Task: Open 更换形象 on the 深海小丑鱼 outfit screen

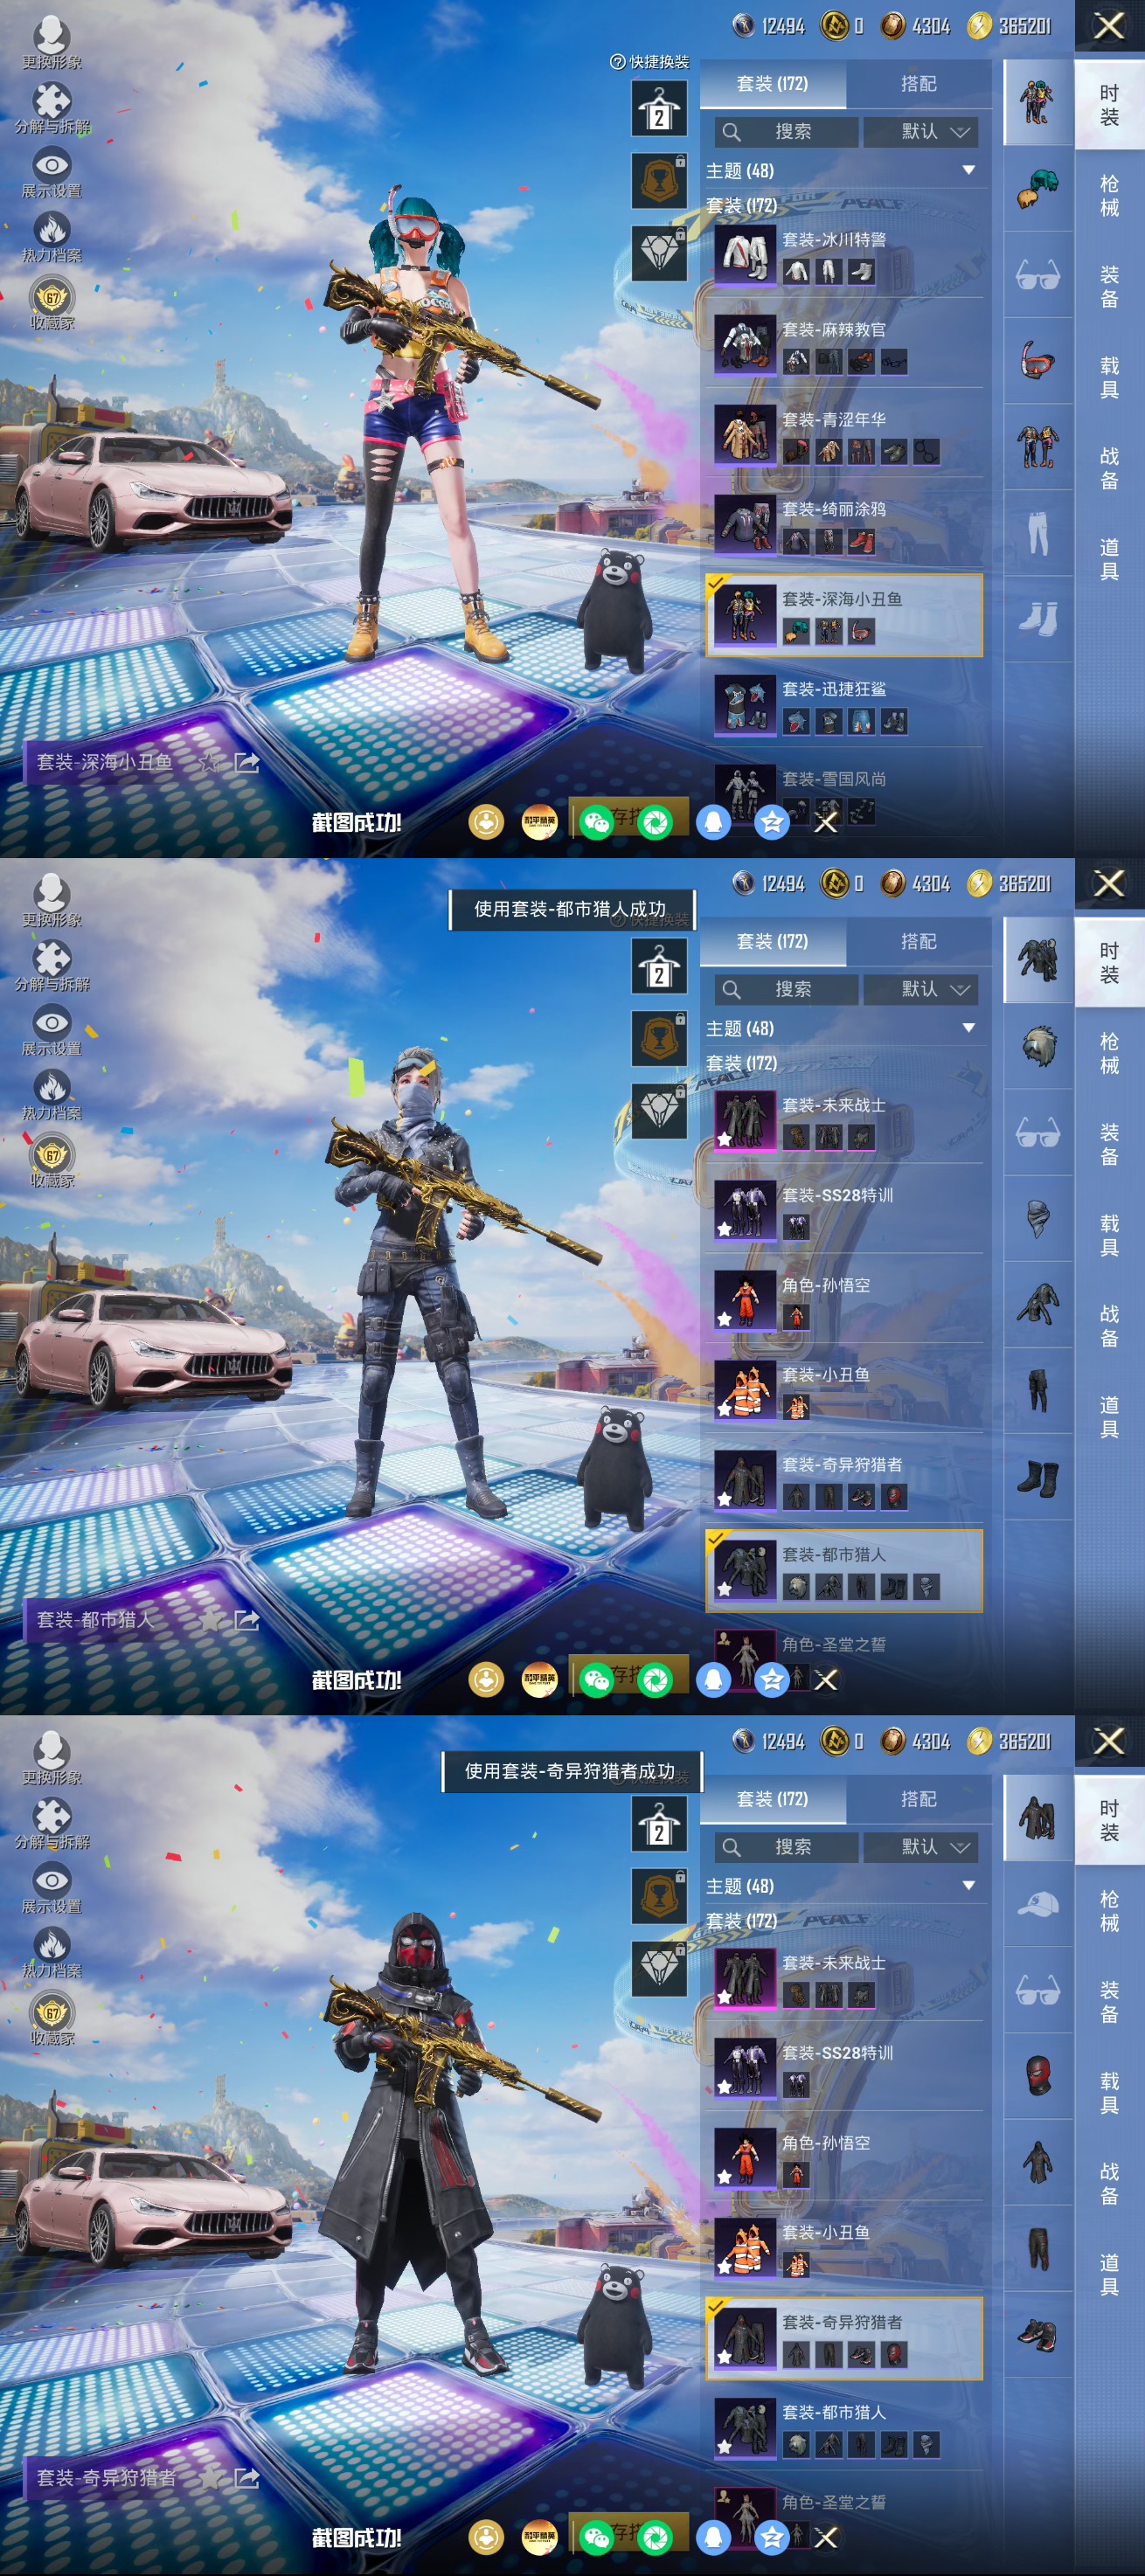Action: 52,42
